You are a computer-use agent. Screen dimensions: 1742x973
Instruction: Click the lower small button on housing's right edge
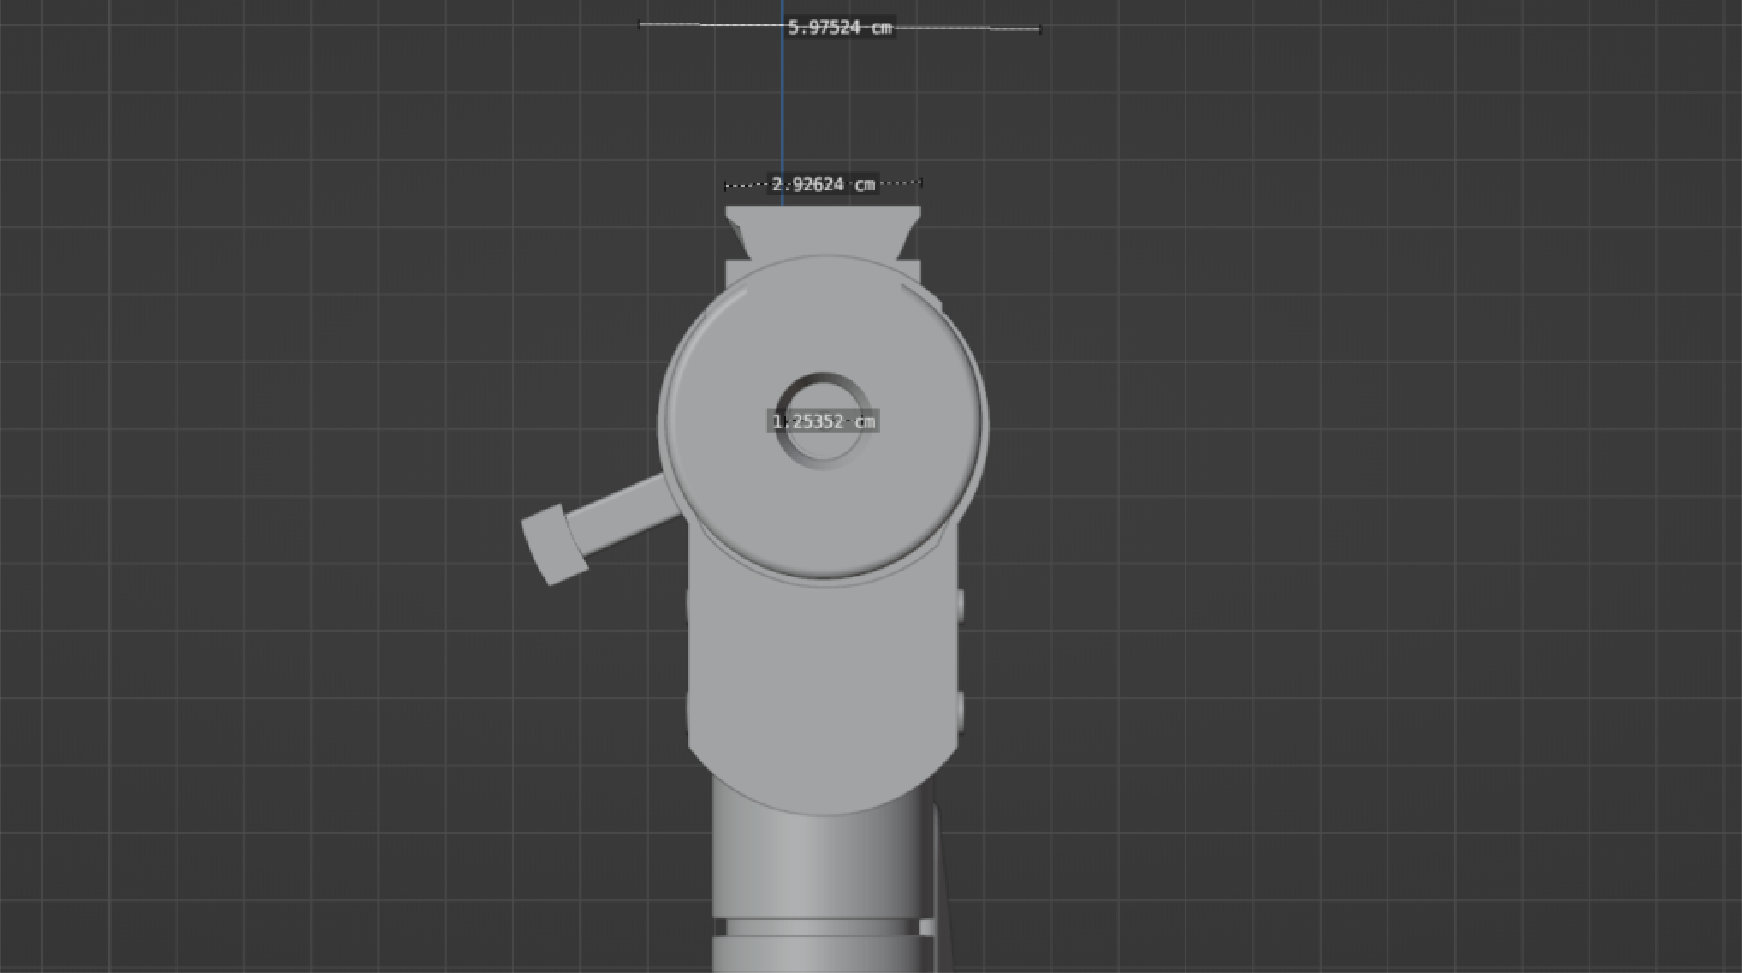[x=959, y=708]
